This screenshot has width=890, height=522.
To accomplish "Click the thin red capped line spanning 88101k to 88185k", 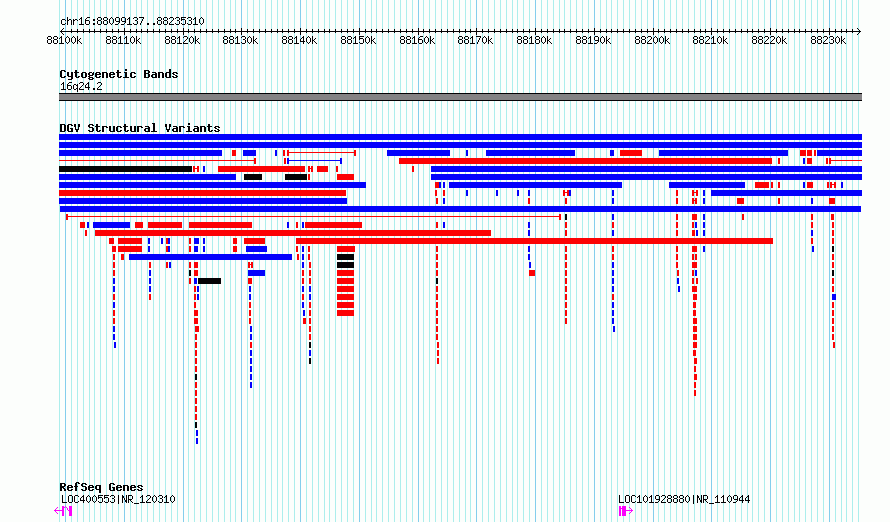I will click(313, 217).
